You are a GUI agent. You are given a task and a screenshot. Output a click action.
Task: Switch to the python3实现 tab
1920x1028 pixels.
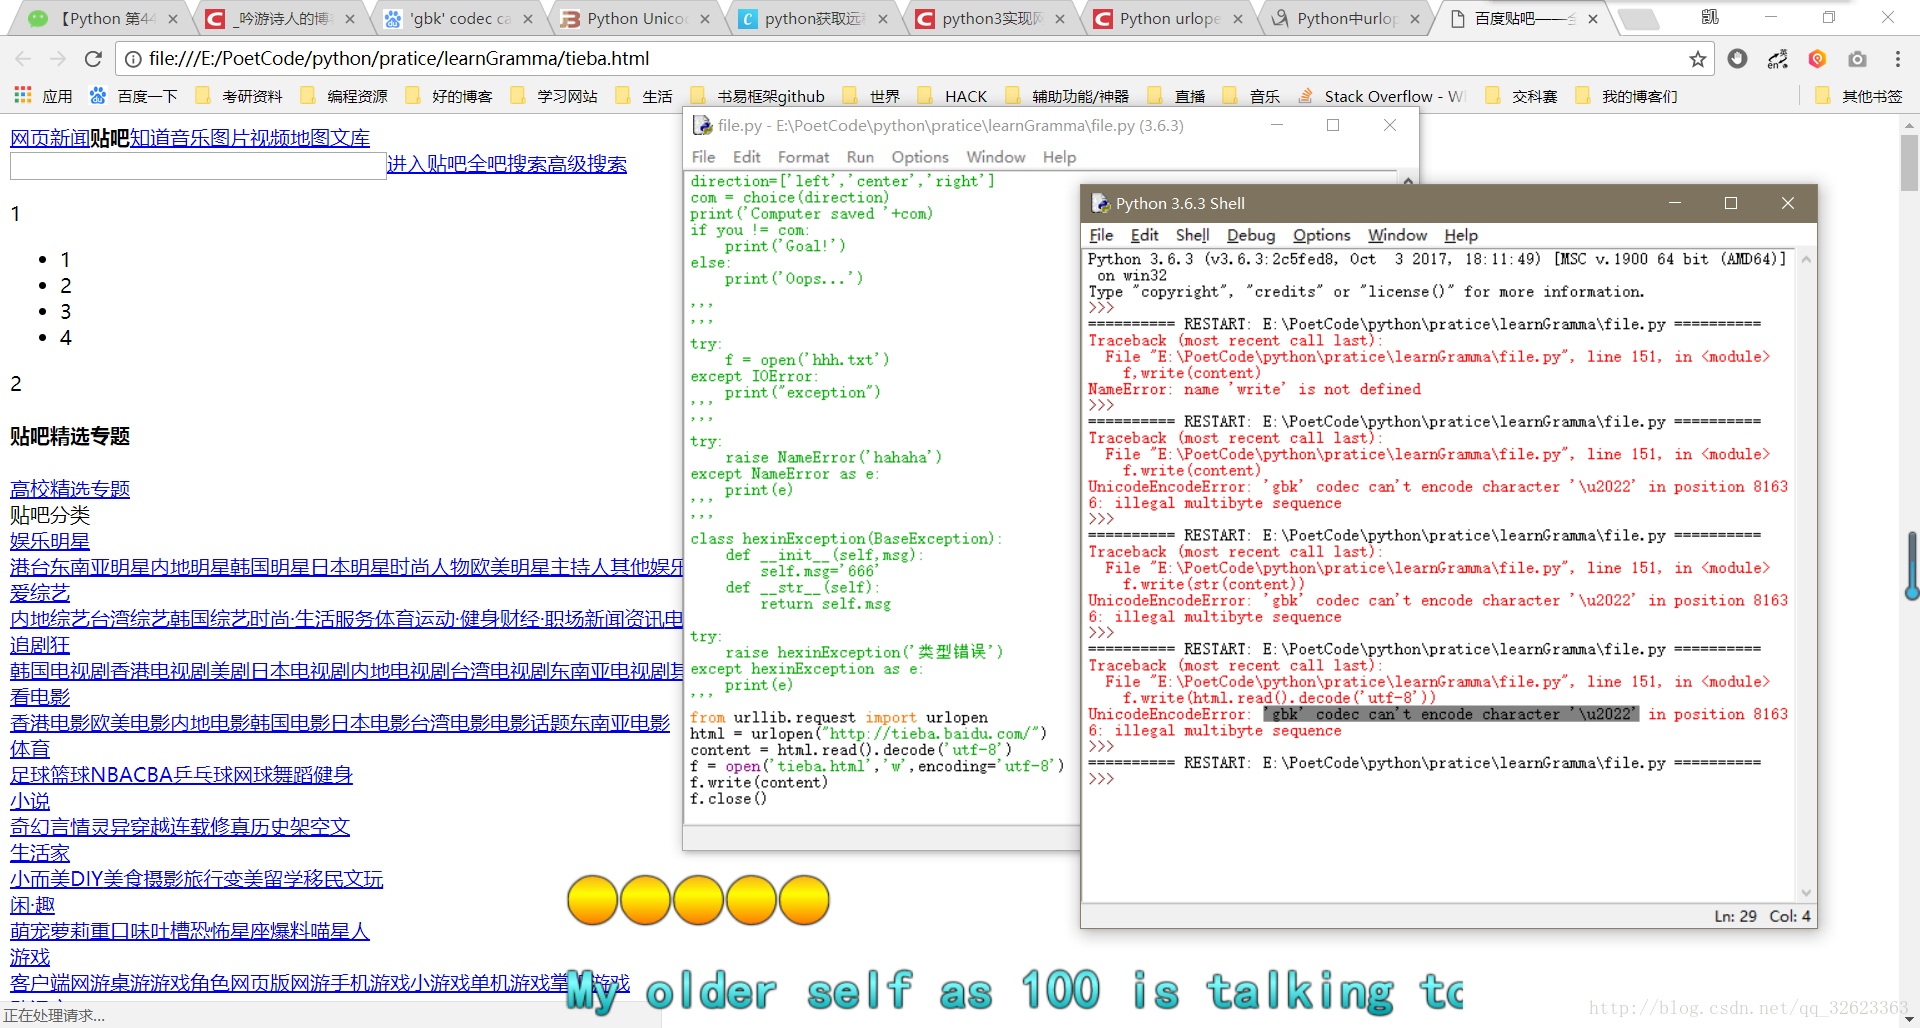click(992, 18)
